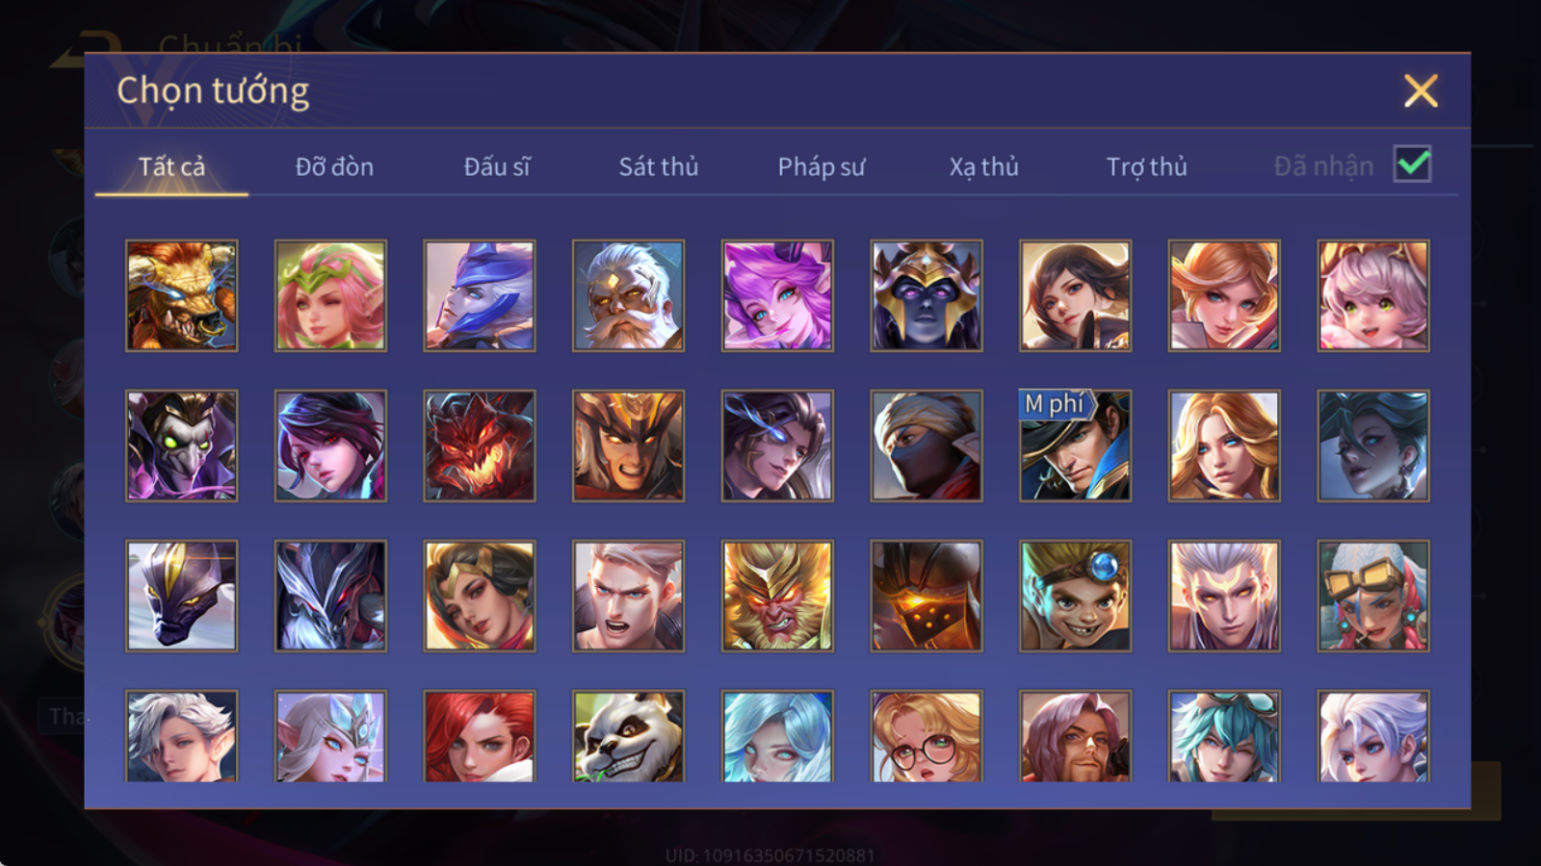The image size is (1541, 866).
Task: Switch to the "Pháp sư" tab
Action: [x=821, y=167]
